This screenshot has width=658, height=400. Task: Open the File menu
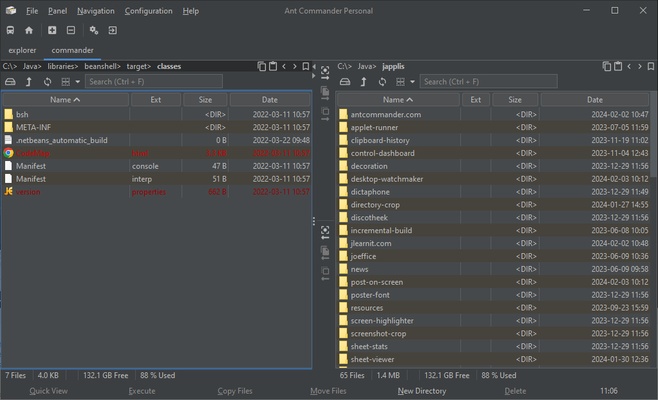(x=32, y=11)
